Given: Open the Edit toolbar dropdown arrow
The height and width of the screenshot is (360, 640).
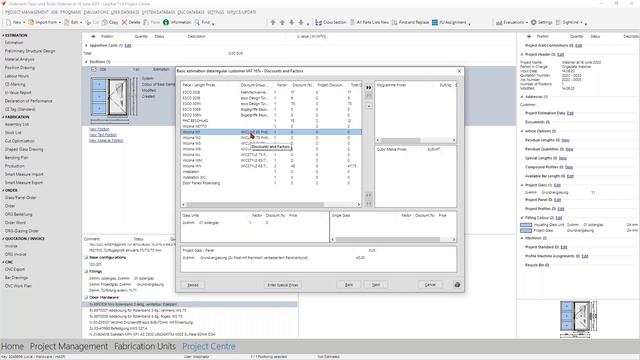Looking at the screenshot, I should coord(81,23).
